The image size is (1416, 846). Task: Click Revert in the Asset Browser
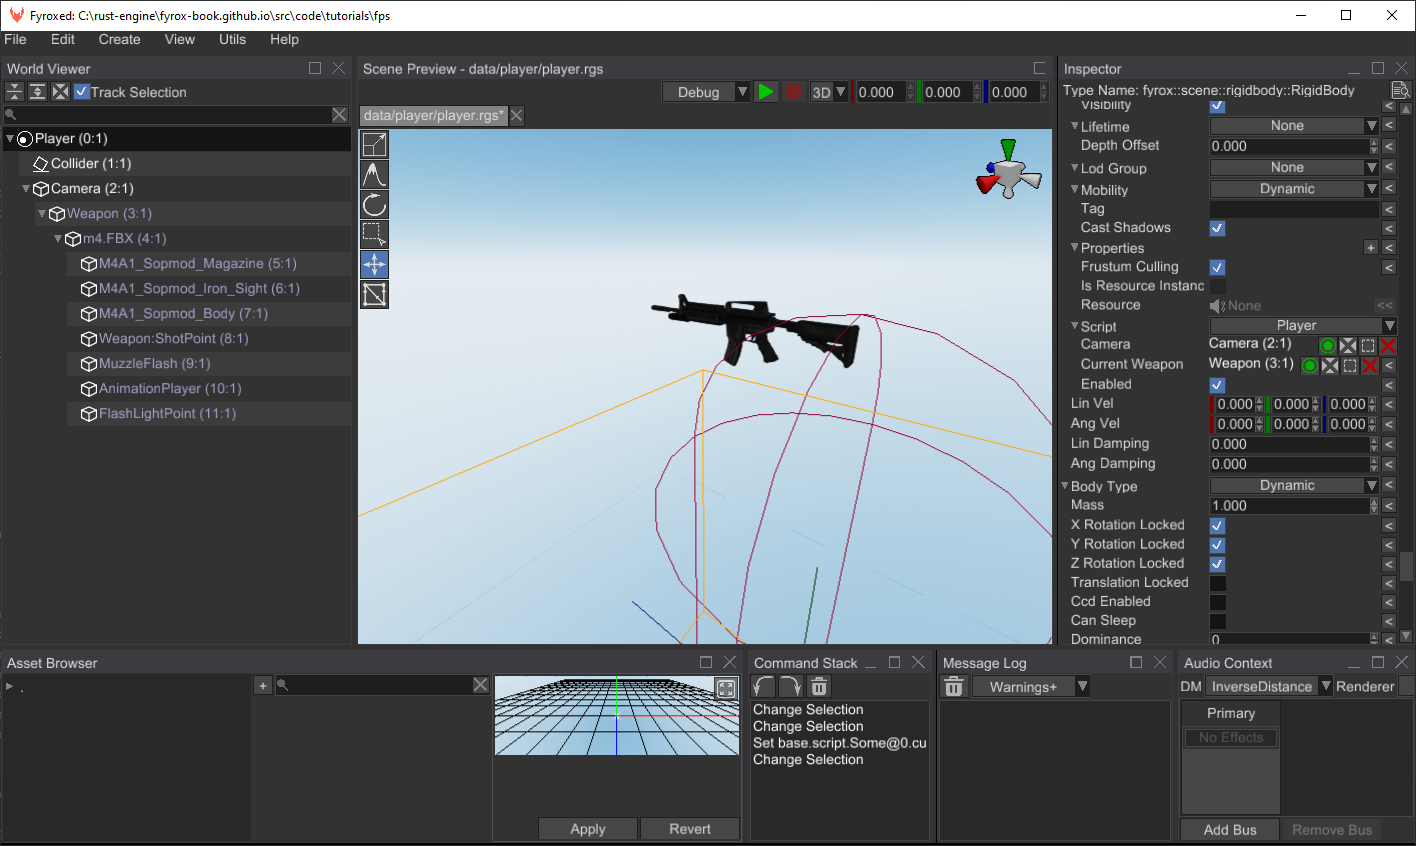click(690, 829)
